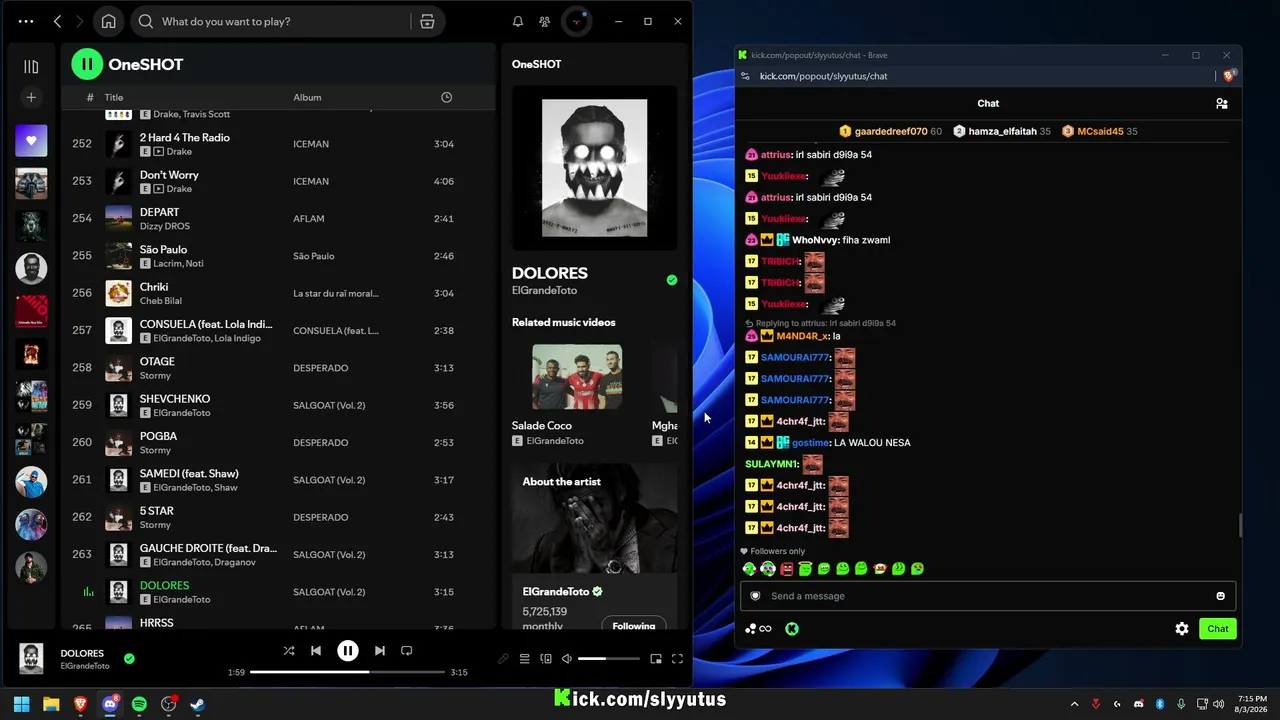Go to Spotify Home
The height and width of the screenshot is (720, 1280).
pos(108,21)
